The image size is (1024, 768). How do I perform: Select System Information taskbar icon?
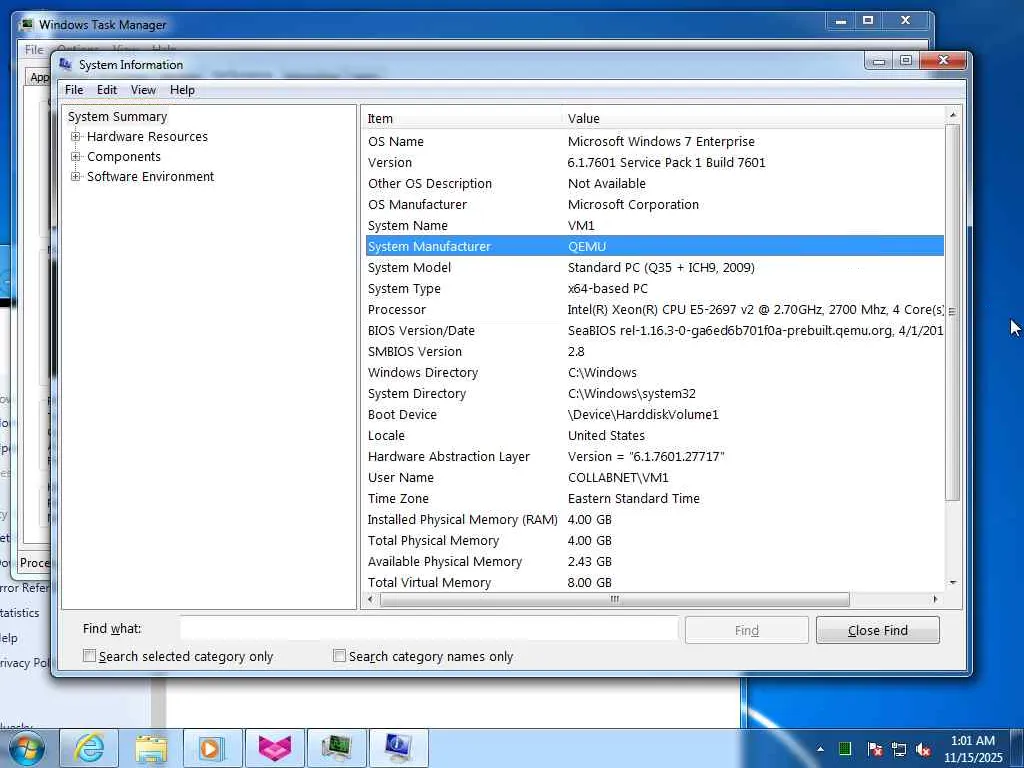click(399, 748)
